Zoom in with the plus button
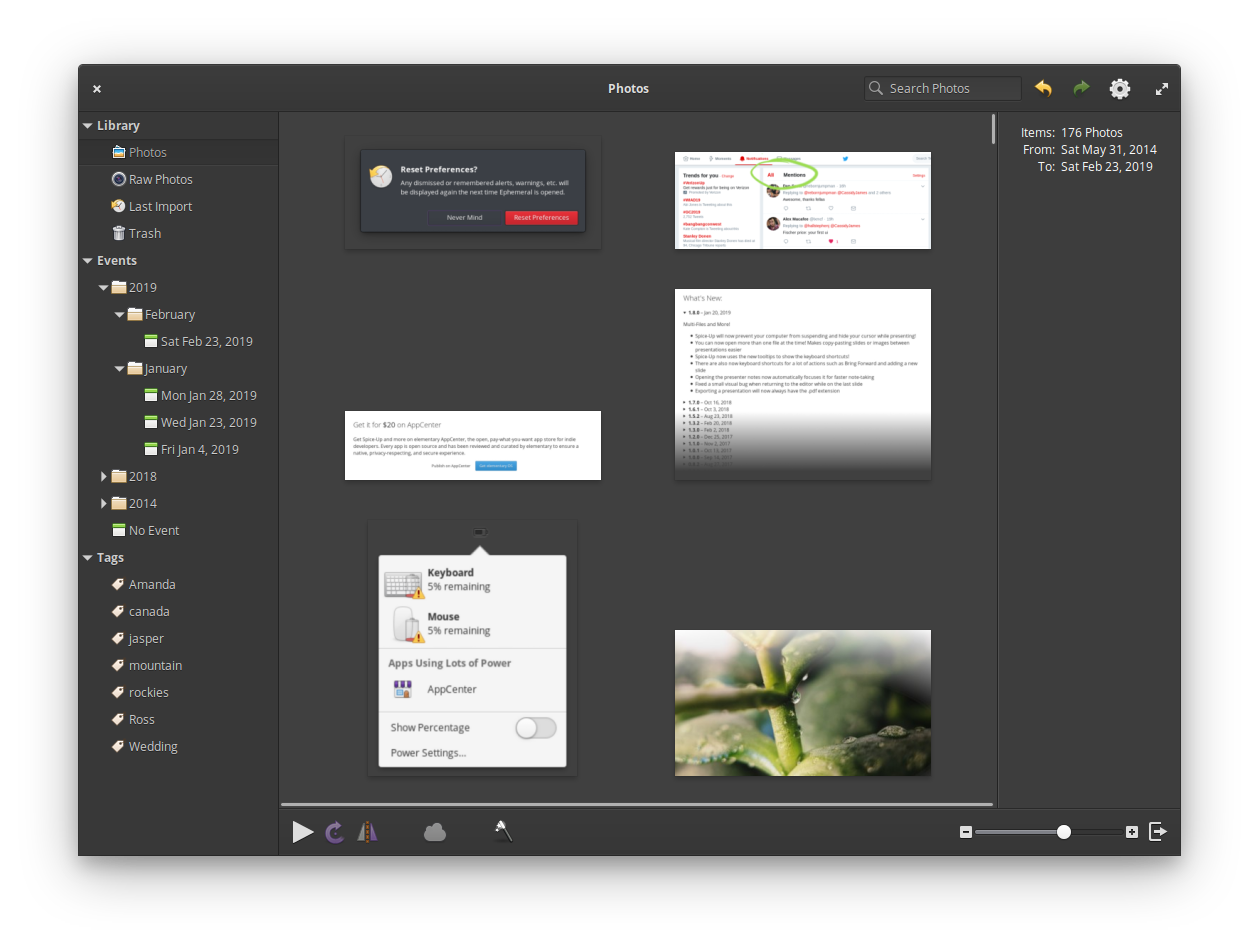 click(1131, 831)
